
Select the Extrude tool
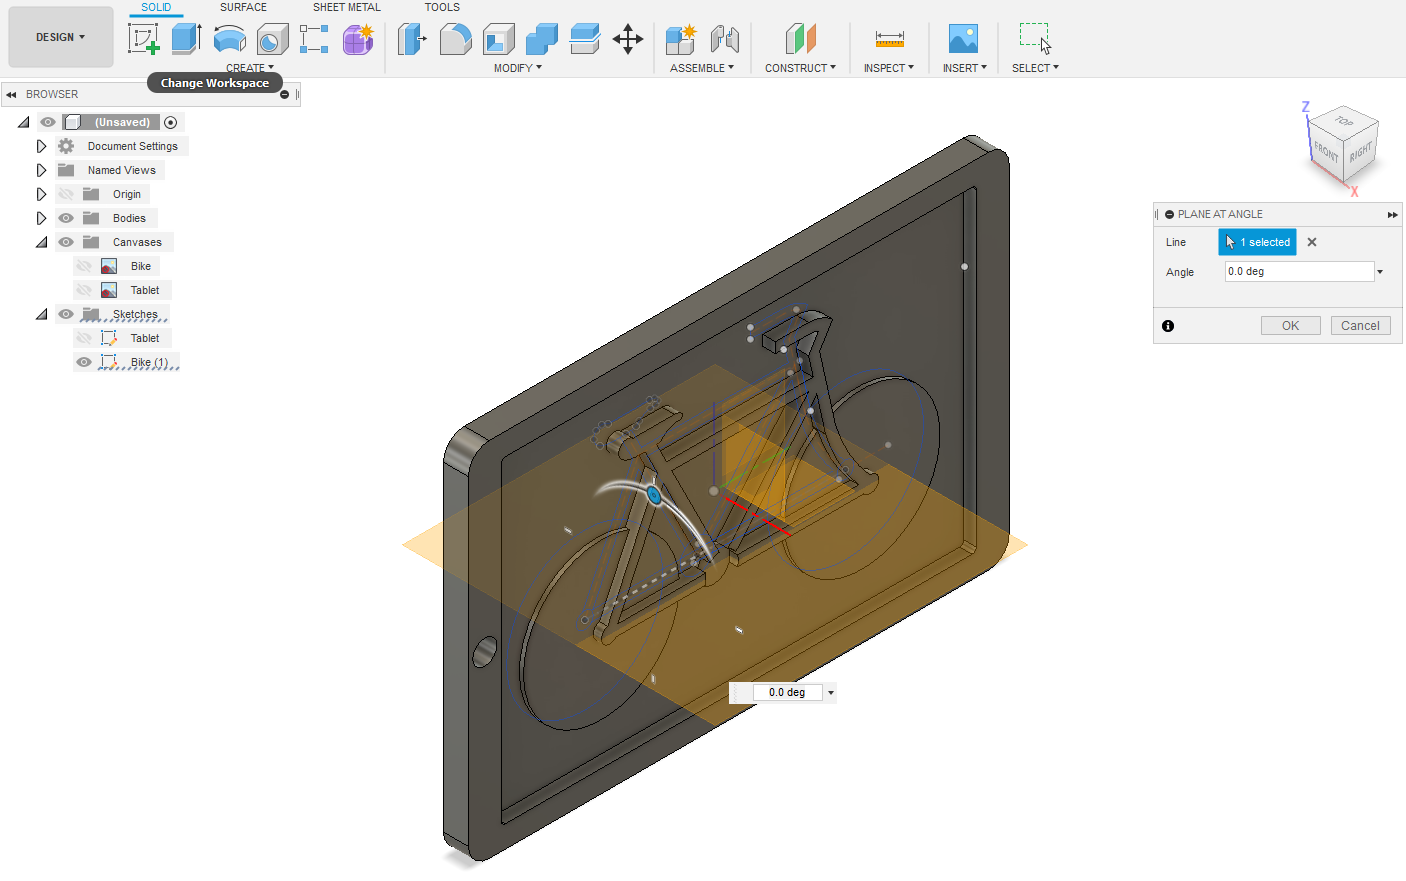tap(187, 39)
